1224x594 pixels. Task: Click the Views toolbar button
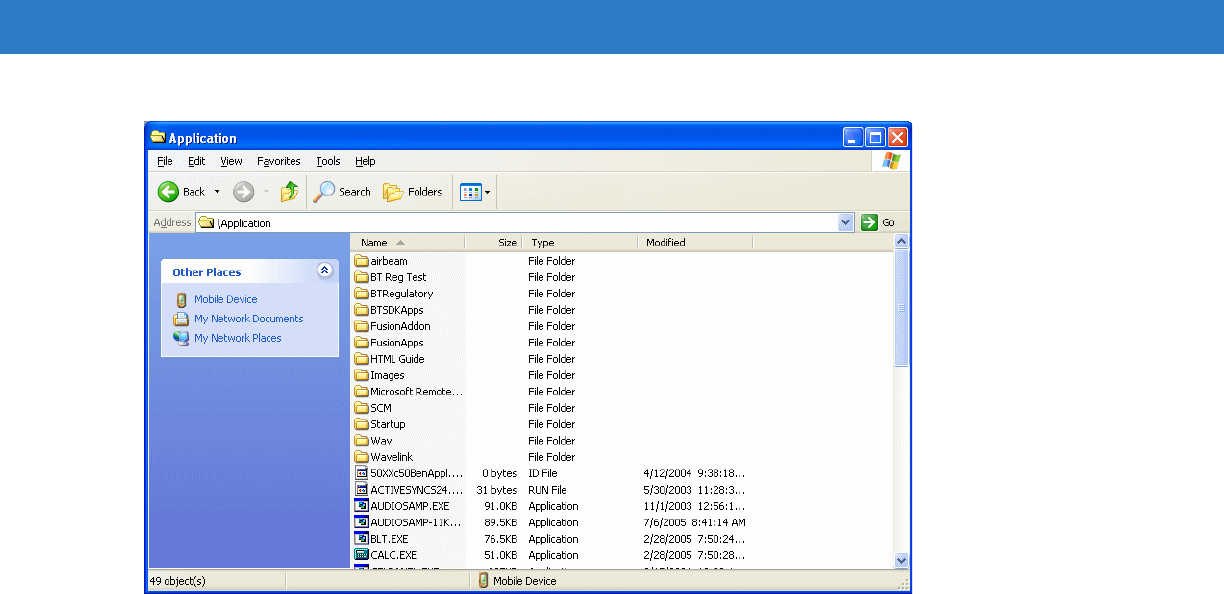point(471,192)
